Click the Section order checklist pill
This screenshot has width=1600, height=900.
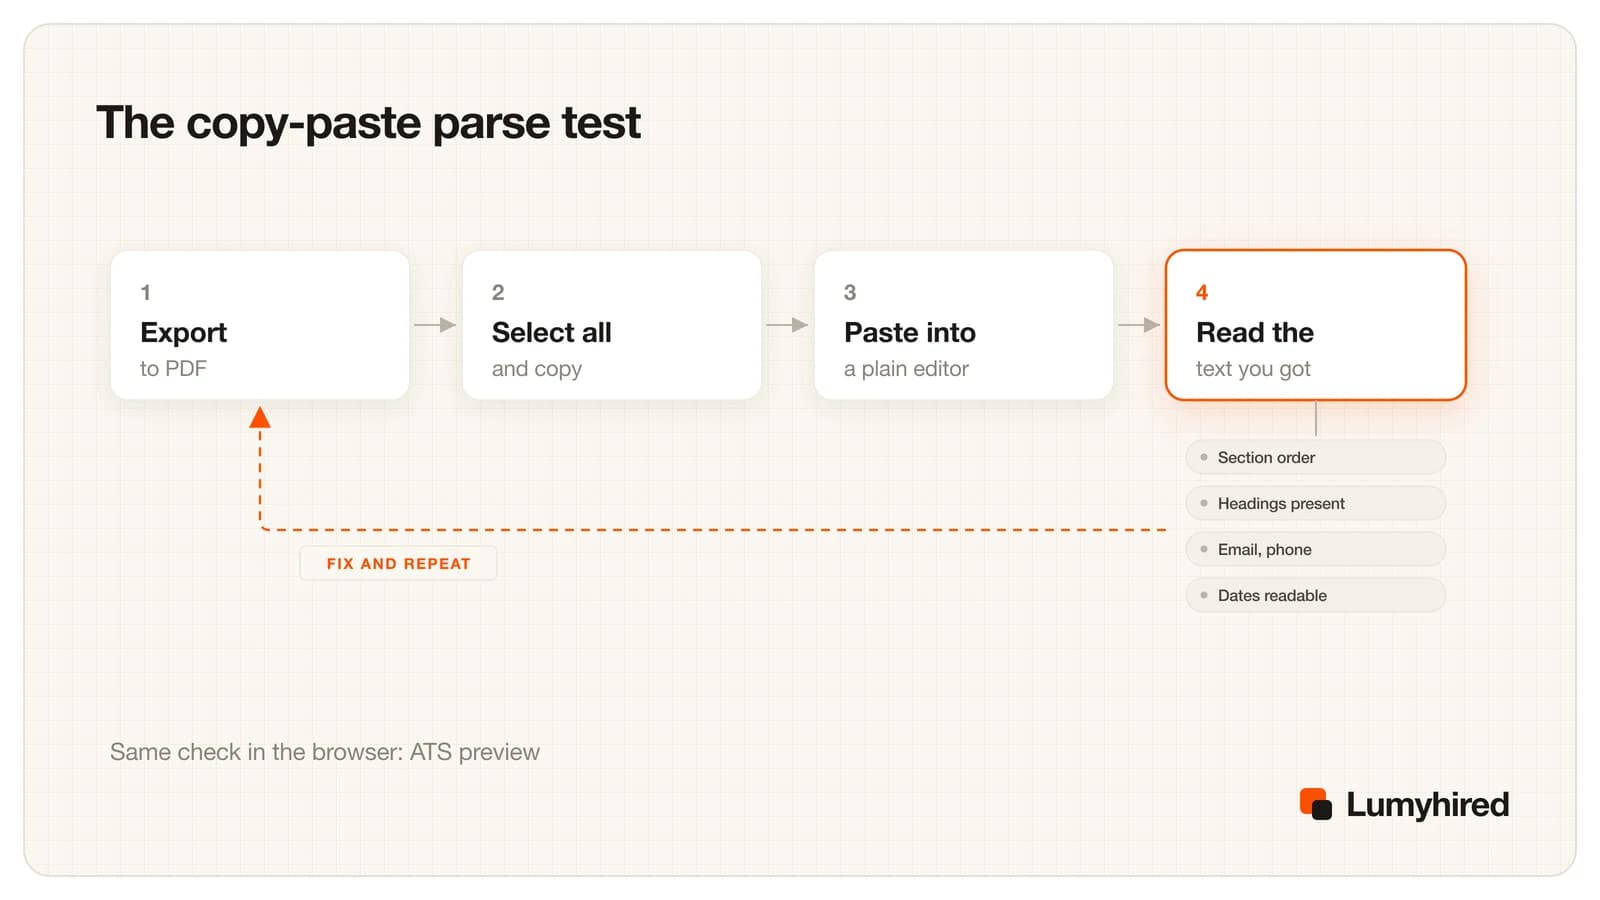pos(1316,457)
